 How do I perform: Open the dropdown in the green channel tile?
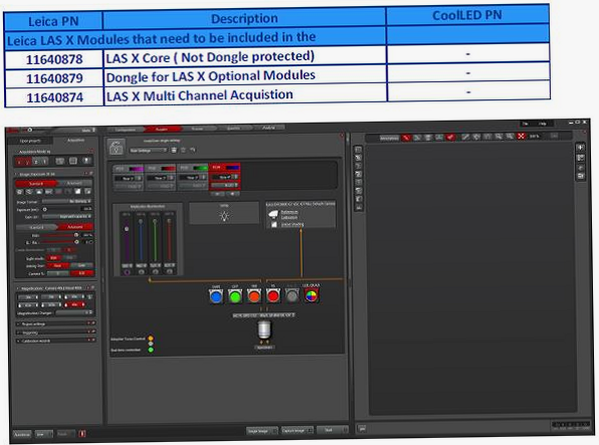(192, 178)
